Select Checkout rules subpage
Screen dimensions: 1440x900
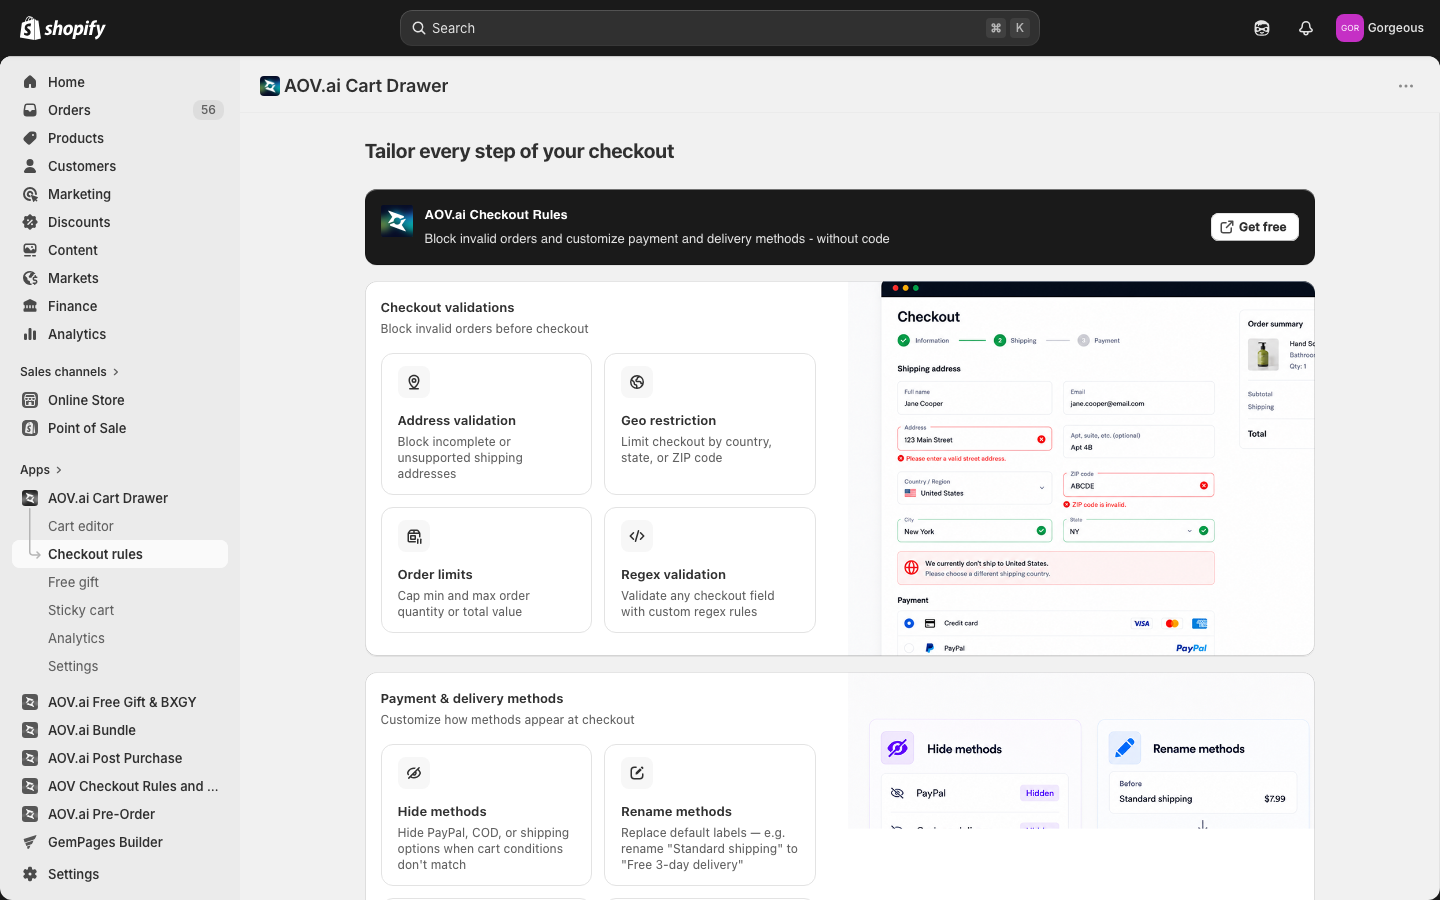(x=120, y=554)
